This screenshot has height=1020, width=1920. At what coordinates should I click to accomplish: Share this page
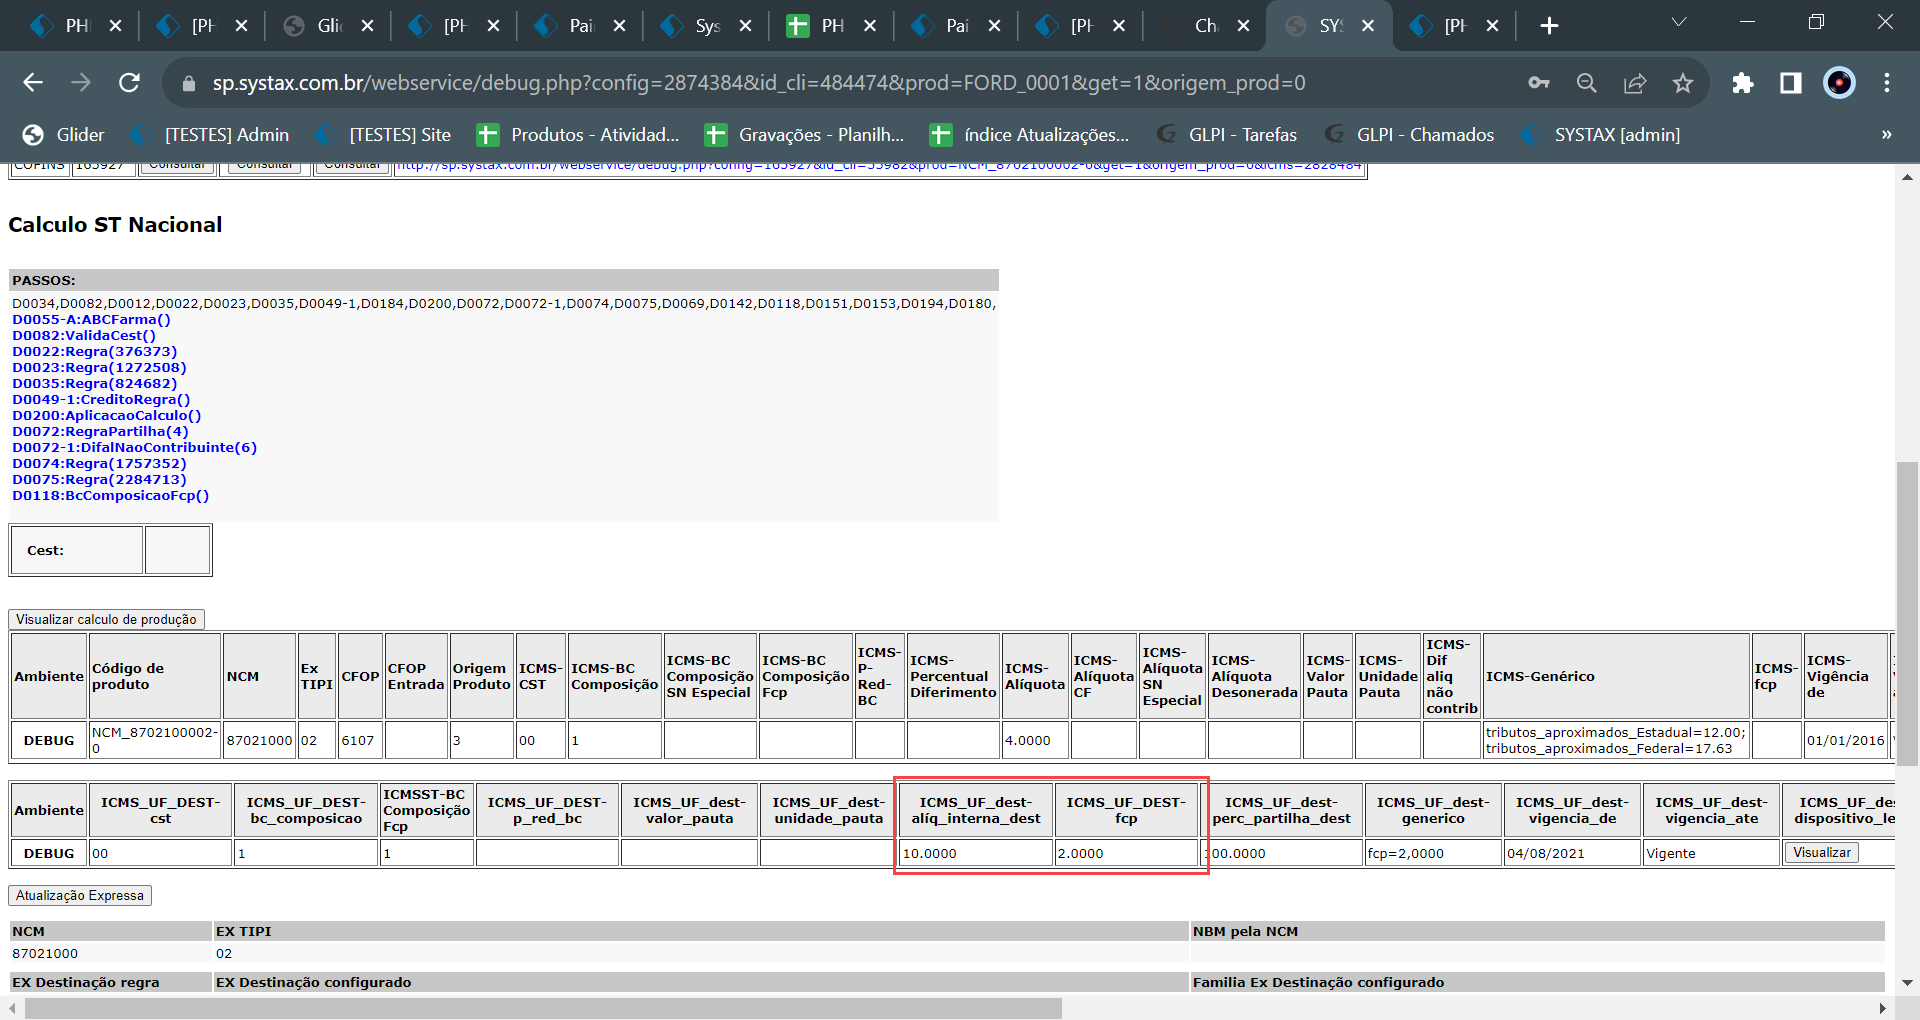1635,83
